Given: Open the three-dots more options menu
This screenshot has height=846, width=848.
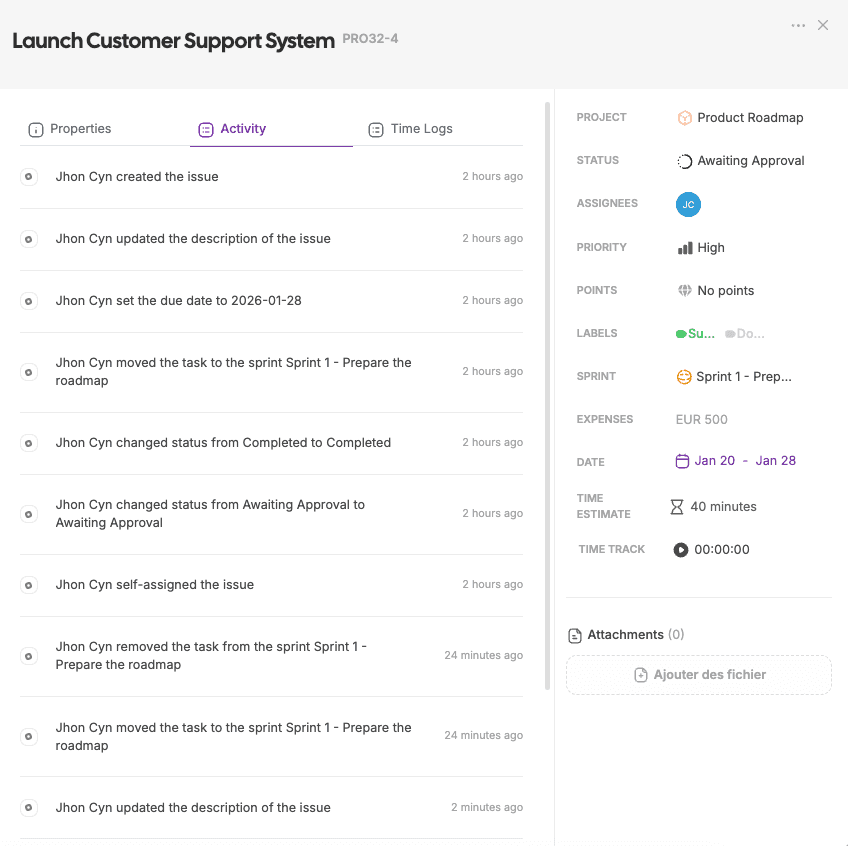Looking at the screenshot, I should click(798, 25).
